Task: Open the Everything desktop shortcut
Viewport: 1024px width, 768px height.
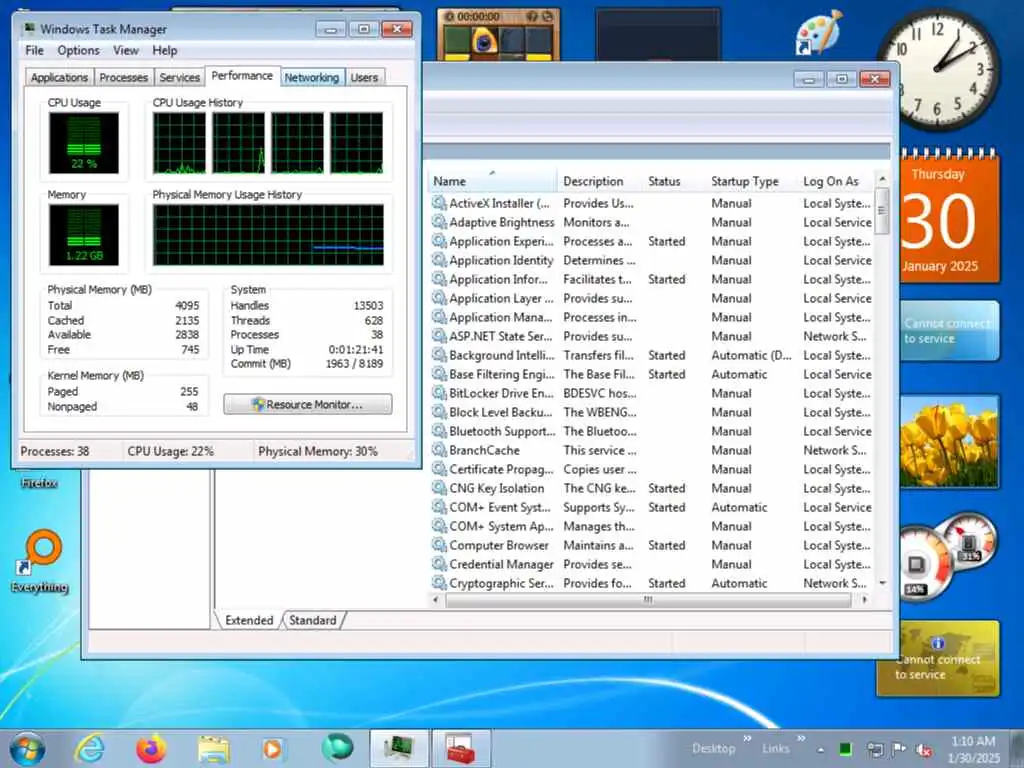Action: coord(39,562)
